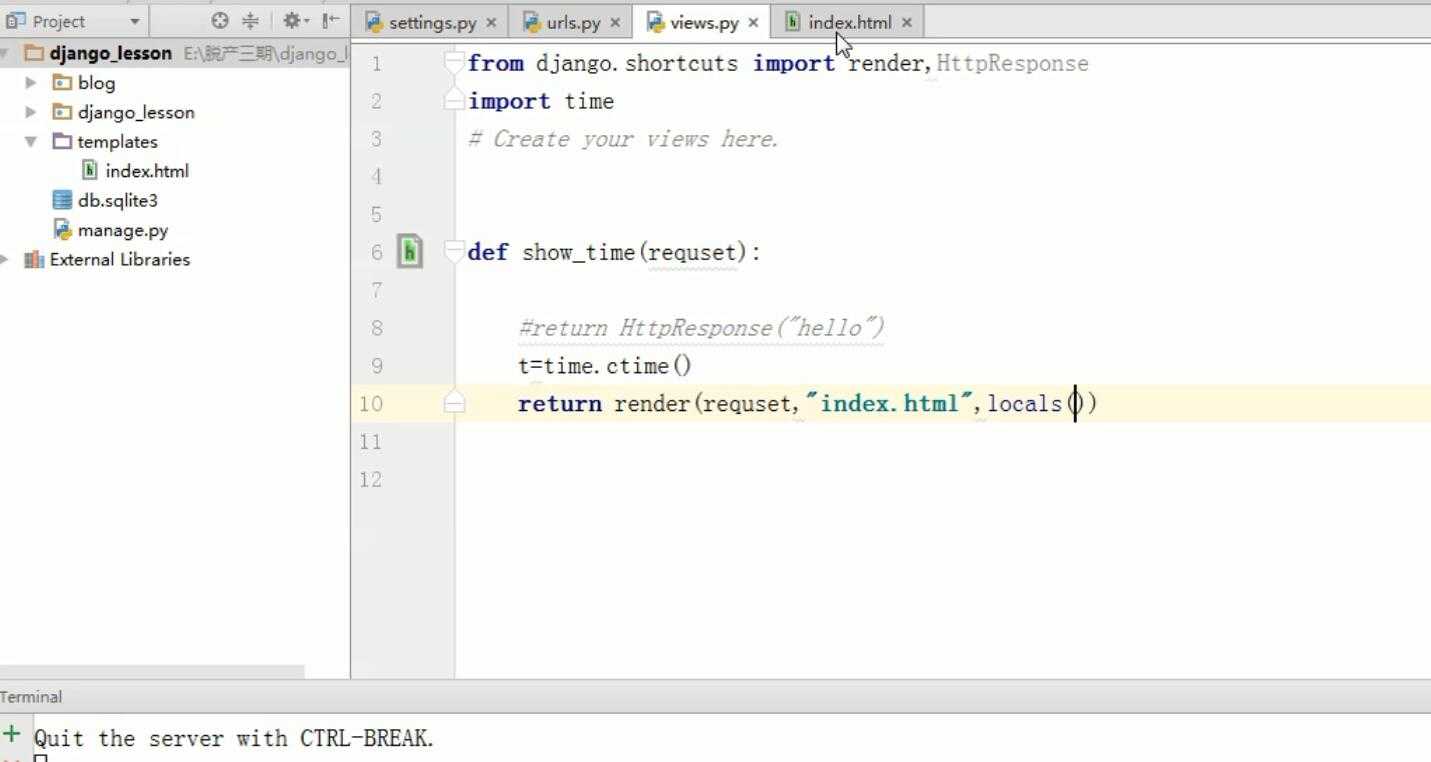Click the commented return HttpResponse line
This screenshot has width=1431, height=762.
pos(701,328)
